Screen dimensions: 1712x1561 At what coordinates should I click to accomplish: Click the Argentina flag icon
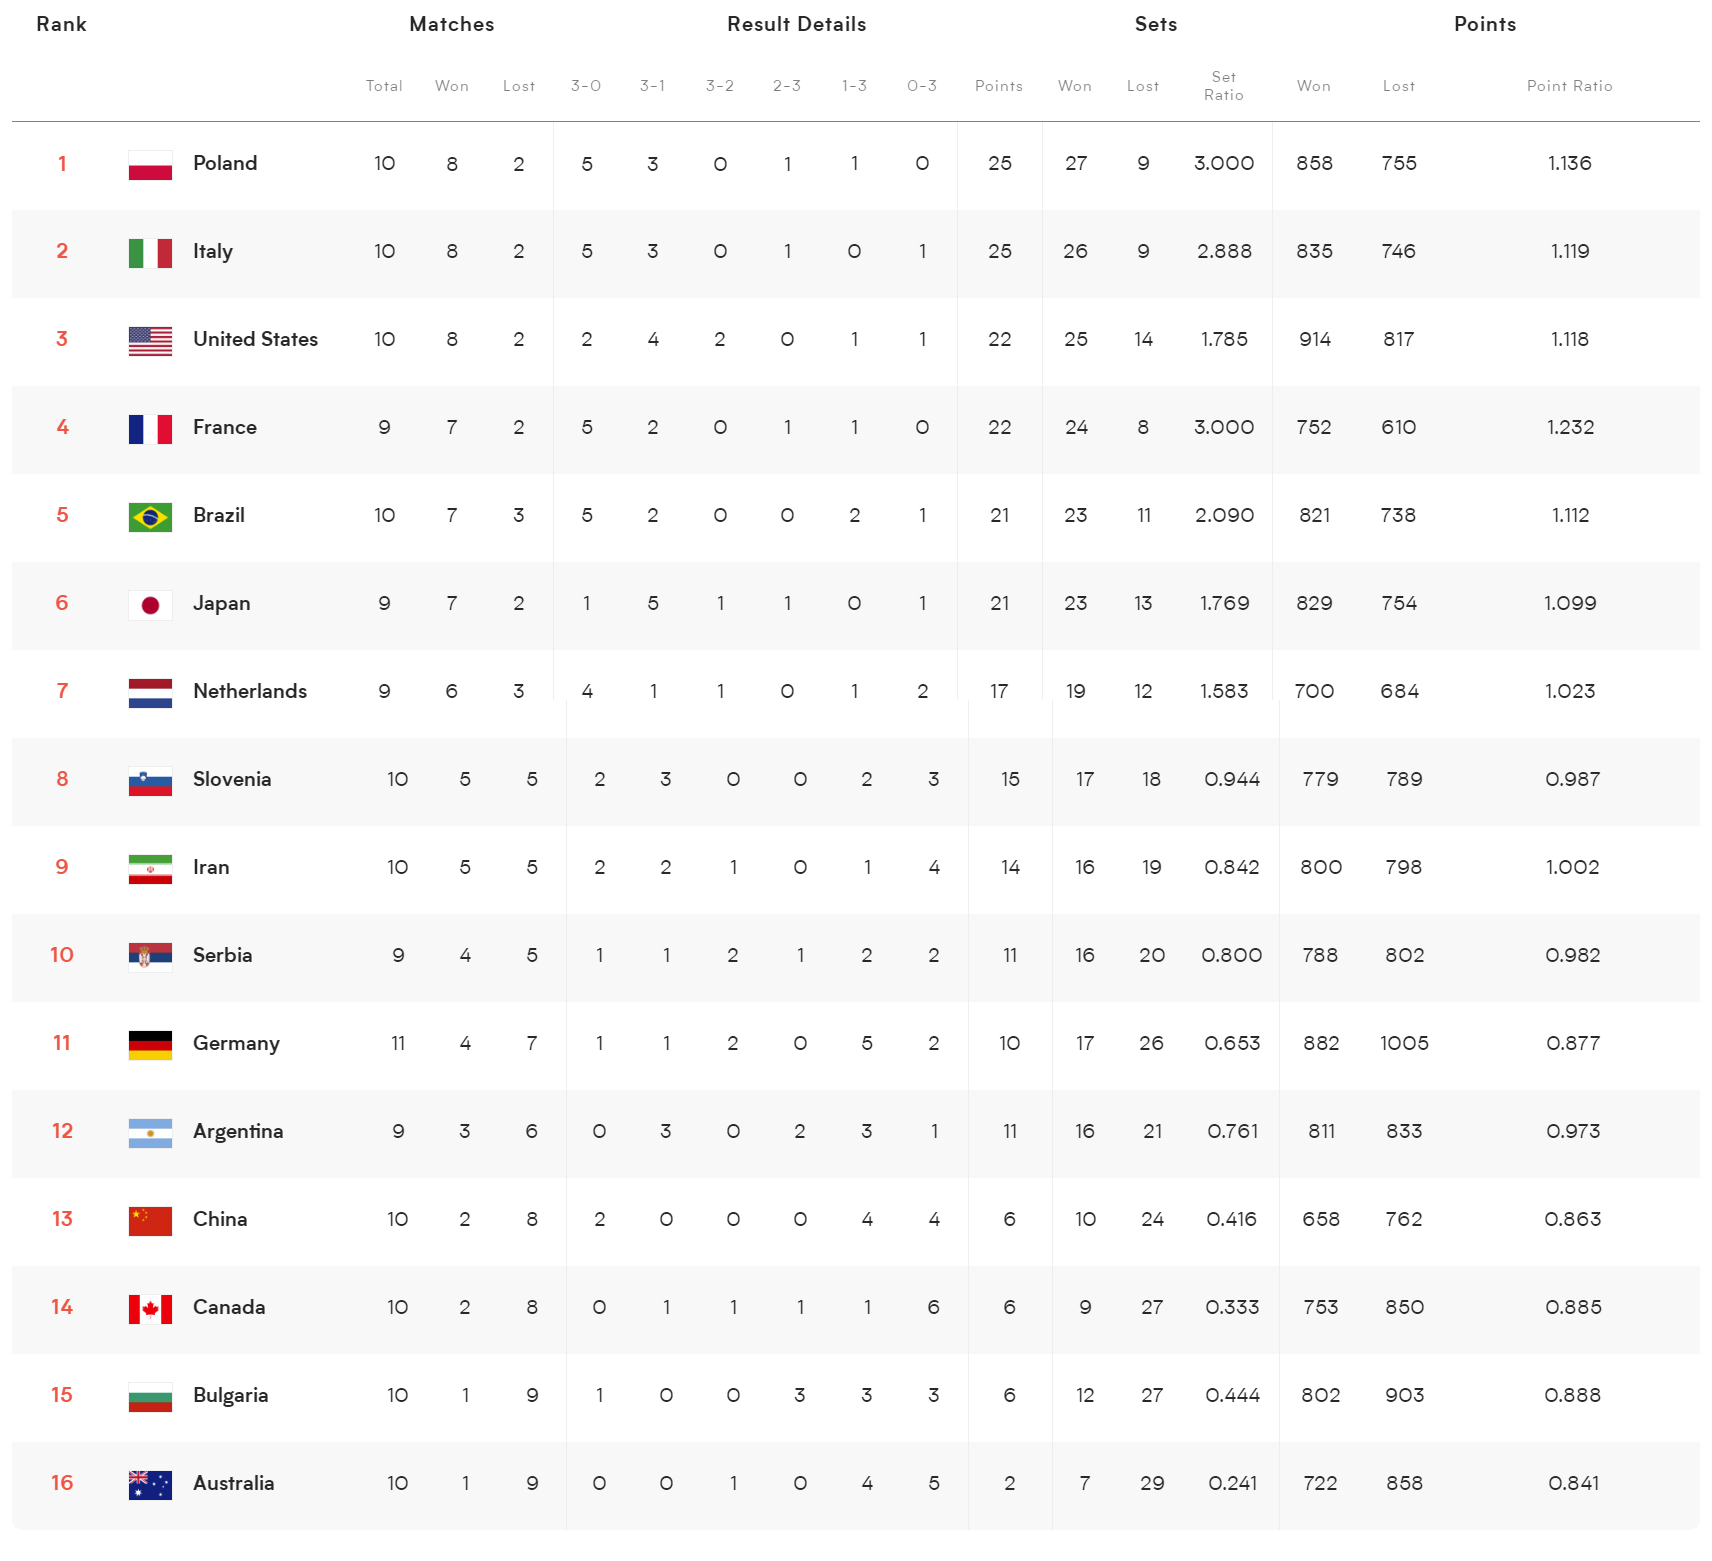pos(150,1133)
